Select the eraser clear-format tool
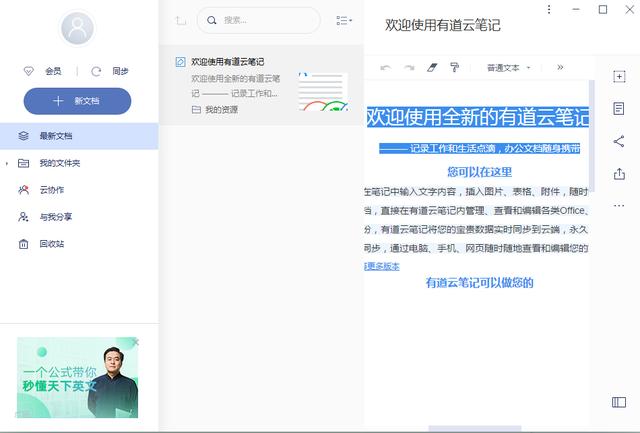The height and width of the screenshot is (433, 640). [x=432, y=67]
